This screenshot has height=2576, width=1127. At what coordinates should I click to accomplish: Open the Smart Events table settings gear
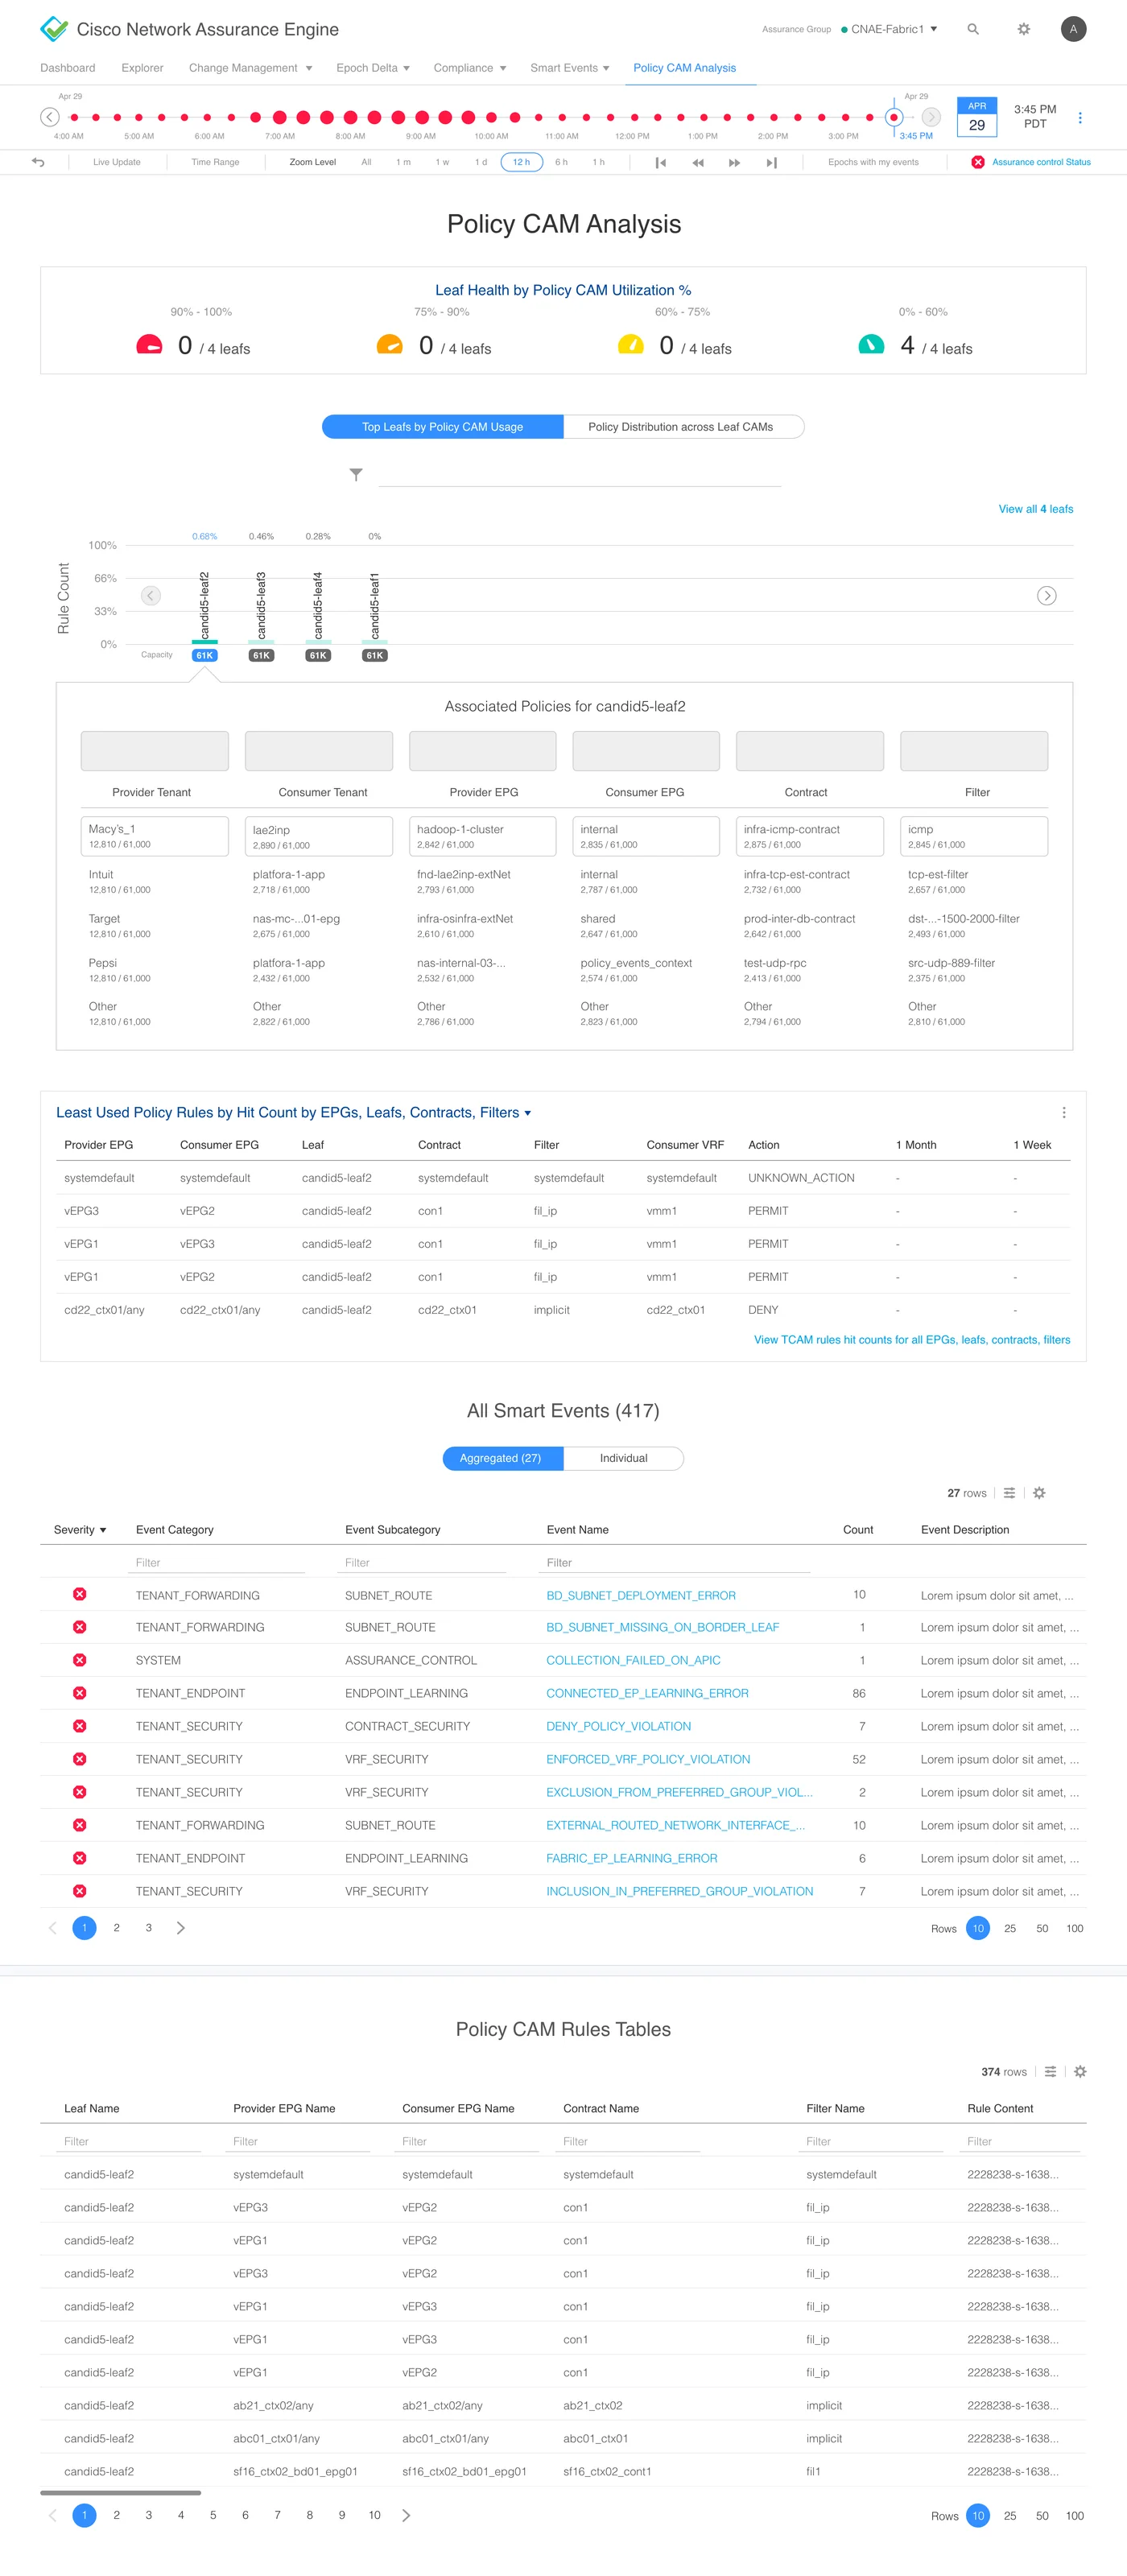tap(1039, 1493)
